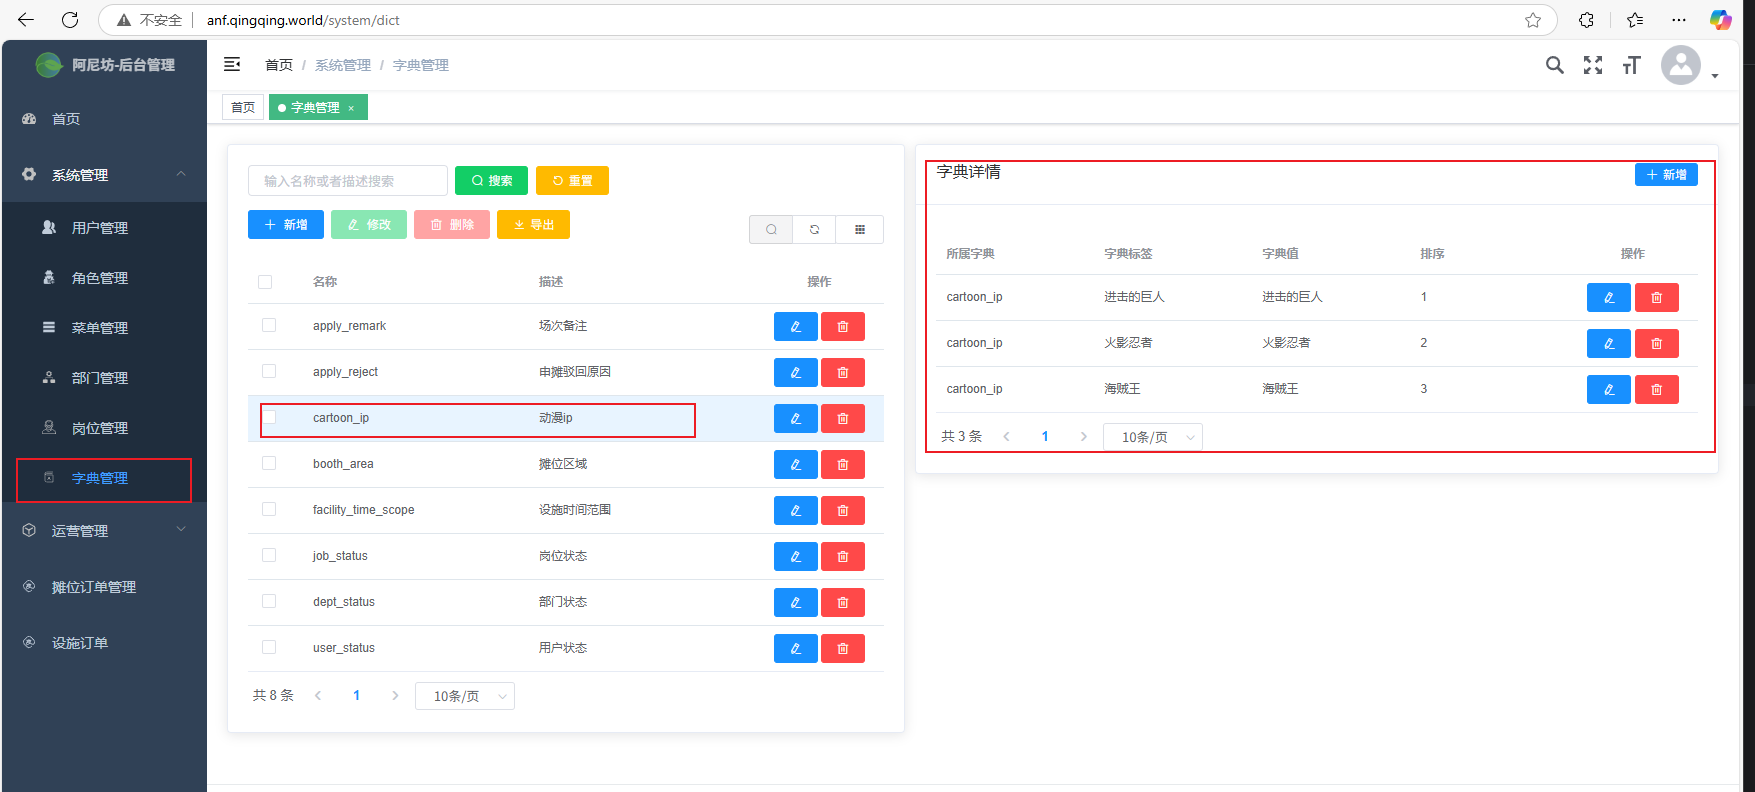The image size is (1755, 792).
Task: Expand the 运营管理 sidebar menu
Action: pyautogui.click(x=104, y=531)
